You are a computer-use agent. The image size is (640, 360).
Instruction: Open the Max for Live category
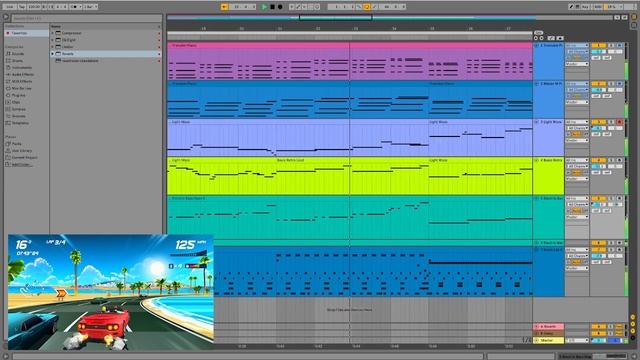click(21, 88)
